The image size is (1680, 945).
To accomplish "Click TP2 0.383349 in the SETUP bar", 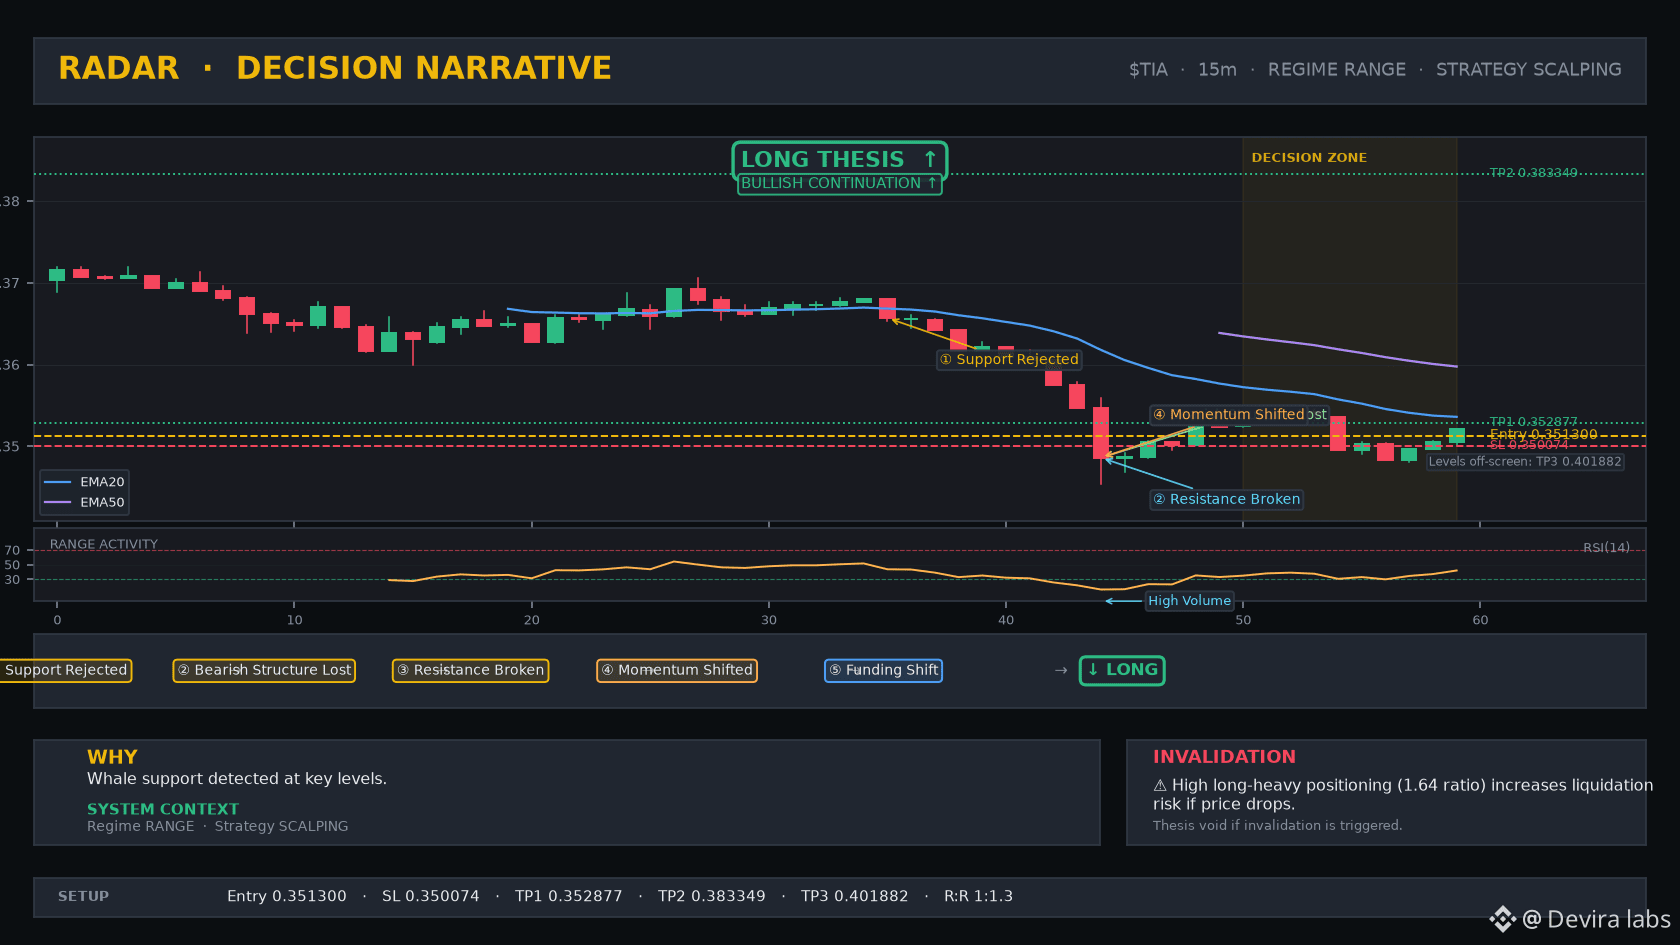I will 712,896.
